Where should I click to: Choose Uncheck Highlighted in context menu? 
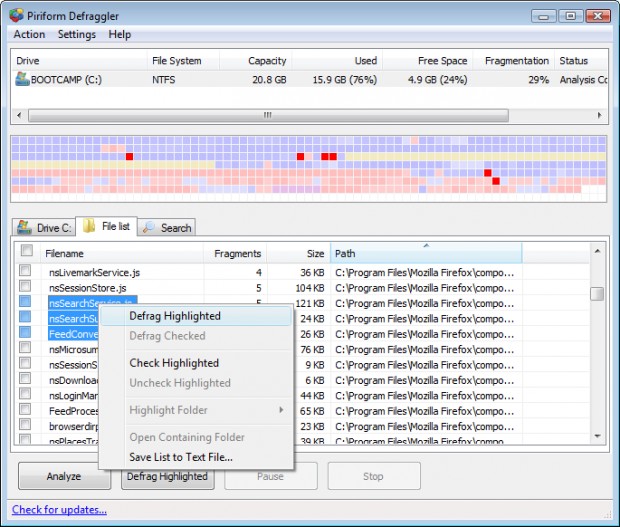pyautogui.click(x=196, y=383)
